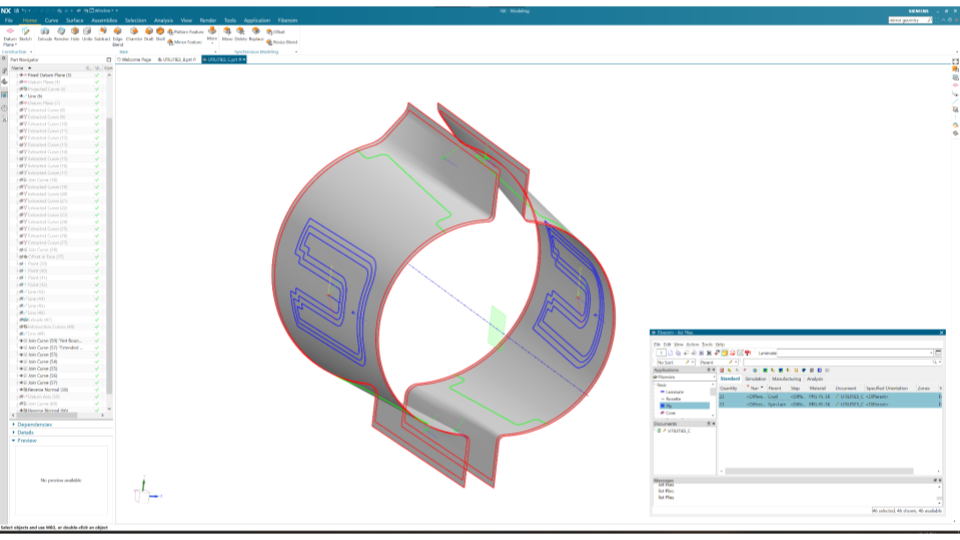
Task: Toggle visibility check for Fixed Datum Plane (3)
Action: point(97,75)
